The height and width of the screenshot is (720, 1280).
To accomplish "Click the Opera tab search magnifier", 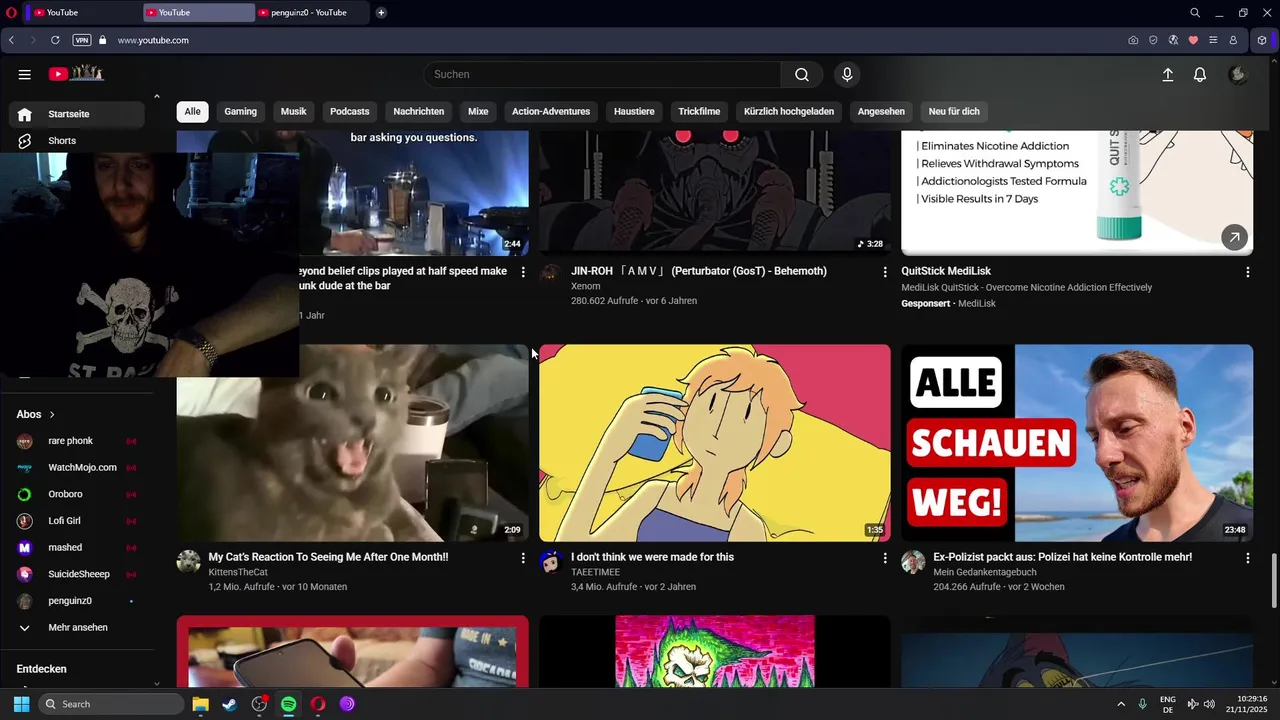I will [1195, 13].
